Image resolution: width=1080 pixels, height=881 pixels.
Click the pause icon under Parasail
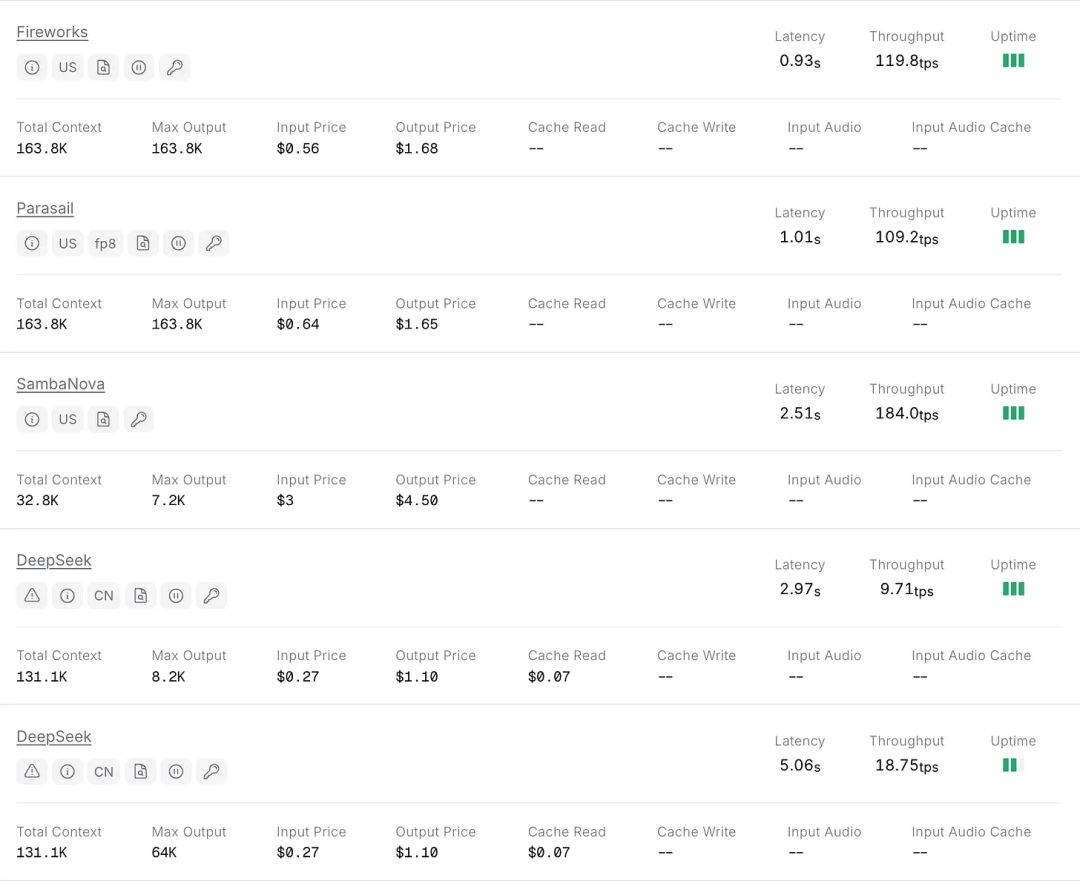pos(178,244)
